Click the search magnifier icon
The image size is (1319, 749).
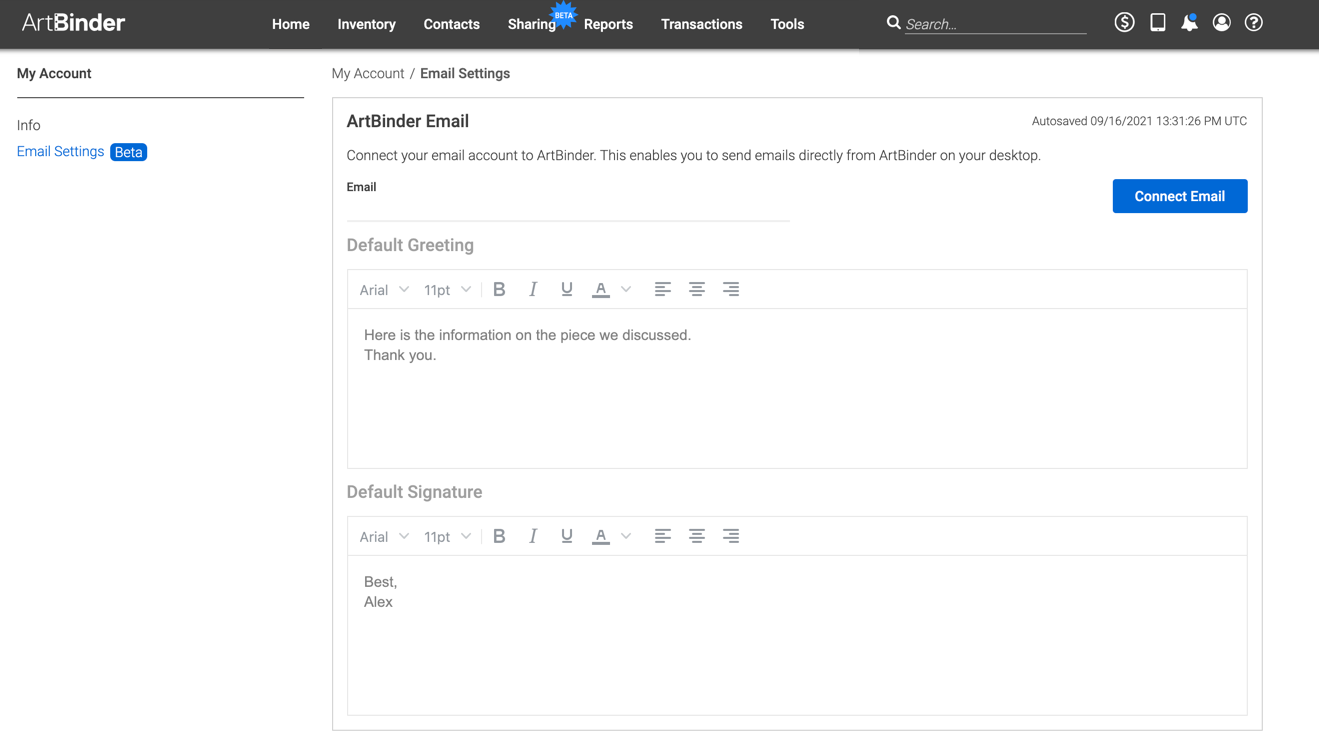pyautogui.click(x=893, y=21)
